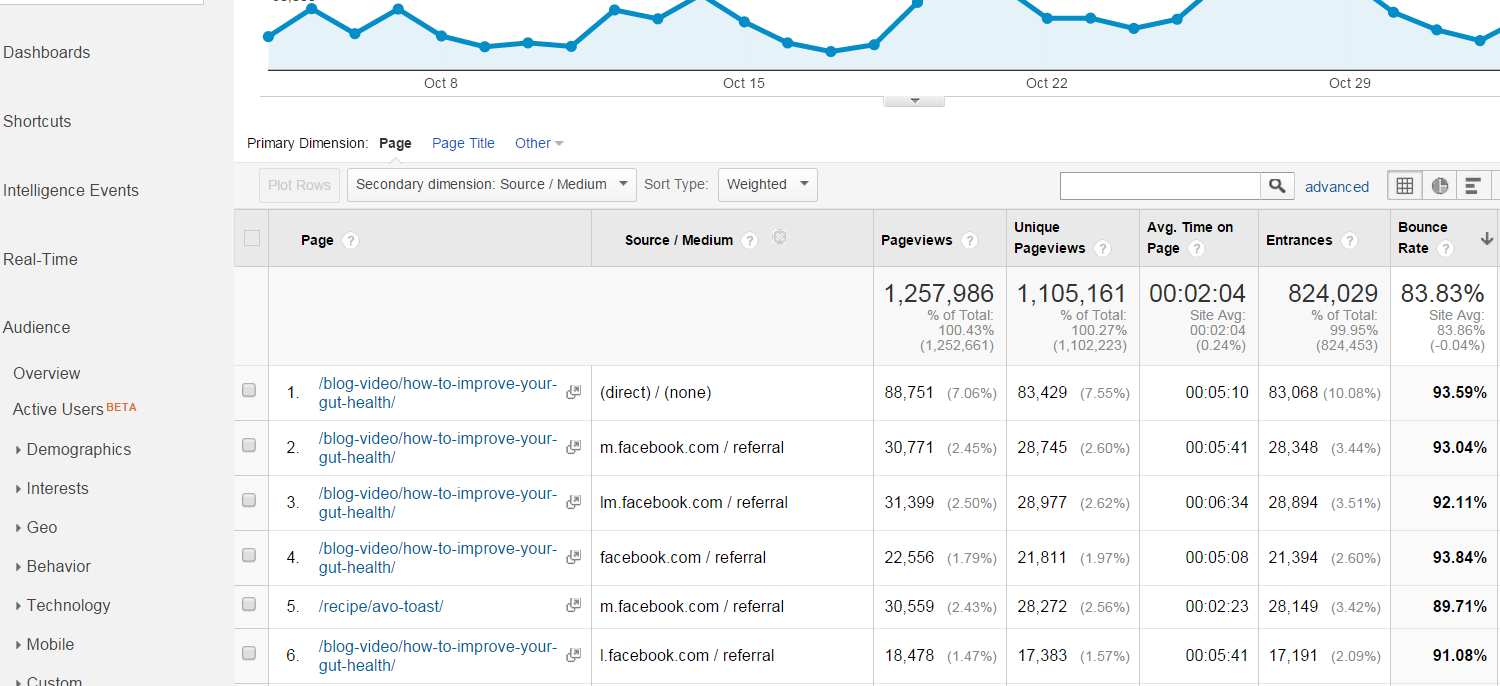Switch to data table view icon
1500x686 pixels.
(1405, 186)
